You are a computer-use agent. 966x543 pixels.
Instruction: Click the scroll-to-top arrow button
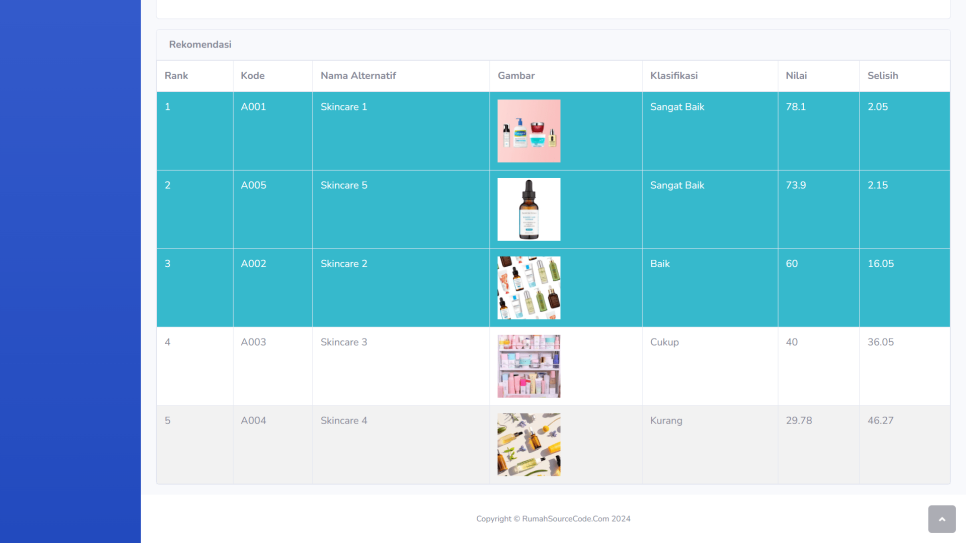tap(941, 519)
